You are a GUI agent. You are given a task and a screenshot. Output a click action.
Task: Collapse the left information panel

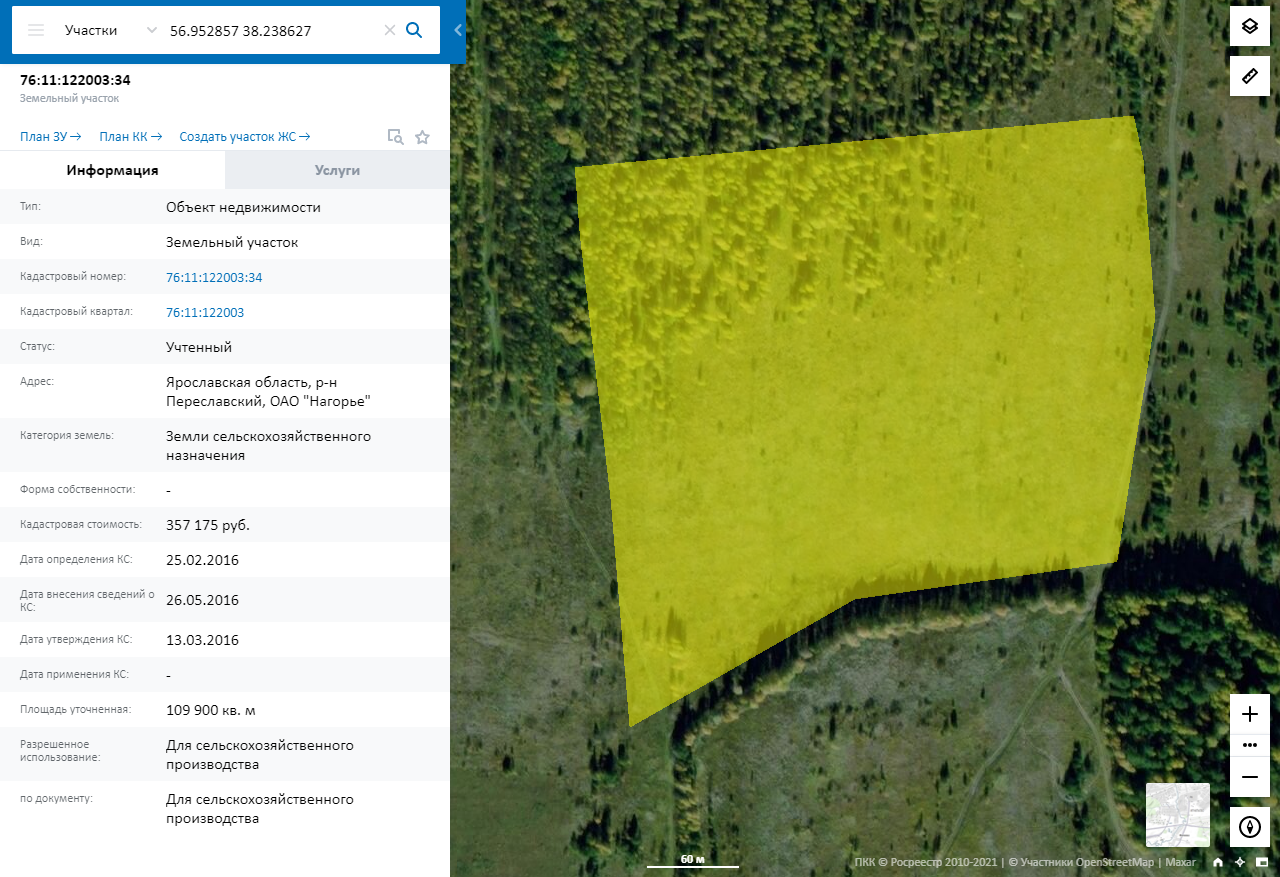click(x=458, y=30)
